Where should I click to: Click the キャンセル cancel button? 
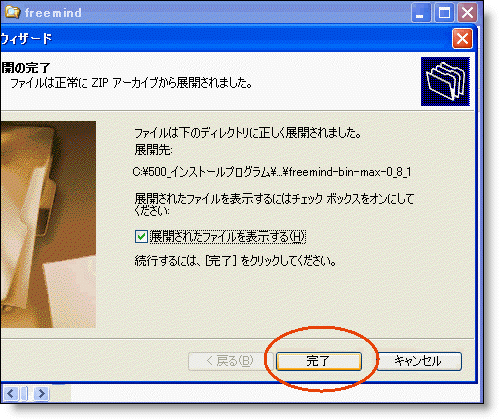click(x=419, y=361)
